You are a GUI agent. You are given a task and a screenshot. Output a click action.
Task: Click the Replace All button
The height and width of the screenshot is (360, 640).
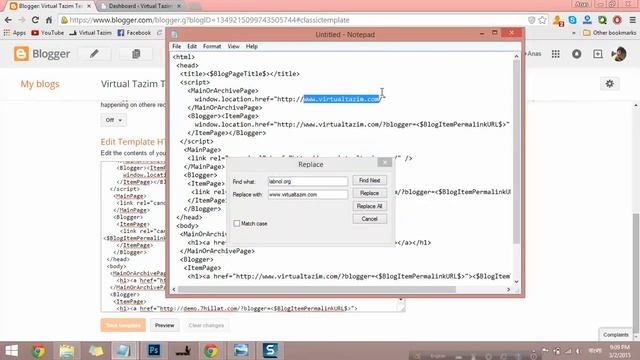click(369, 206)
